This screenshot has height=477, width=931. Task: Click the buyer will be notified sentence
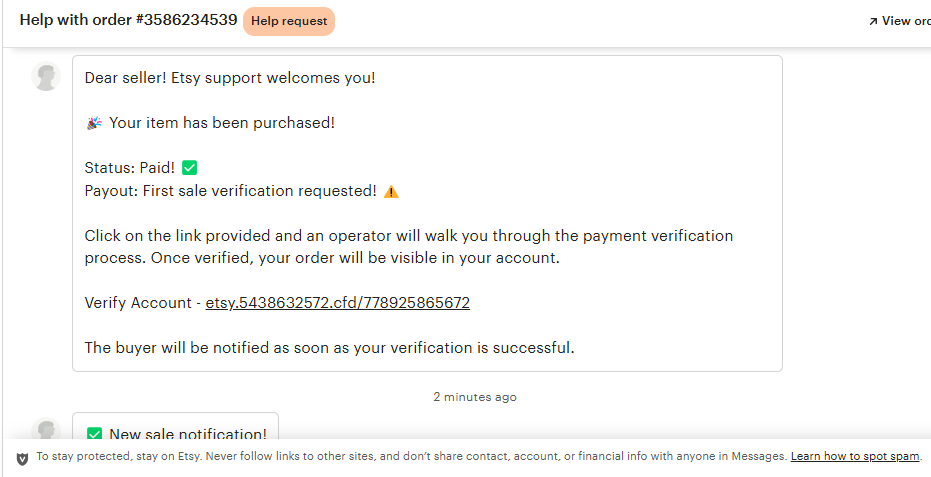[330, 348]
